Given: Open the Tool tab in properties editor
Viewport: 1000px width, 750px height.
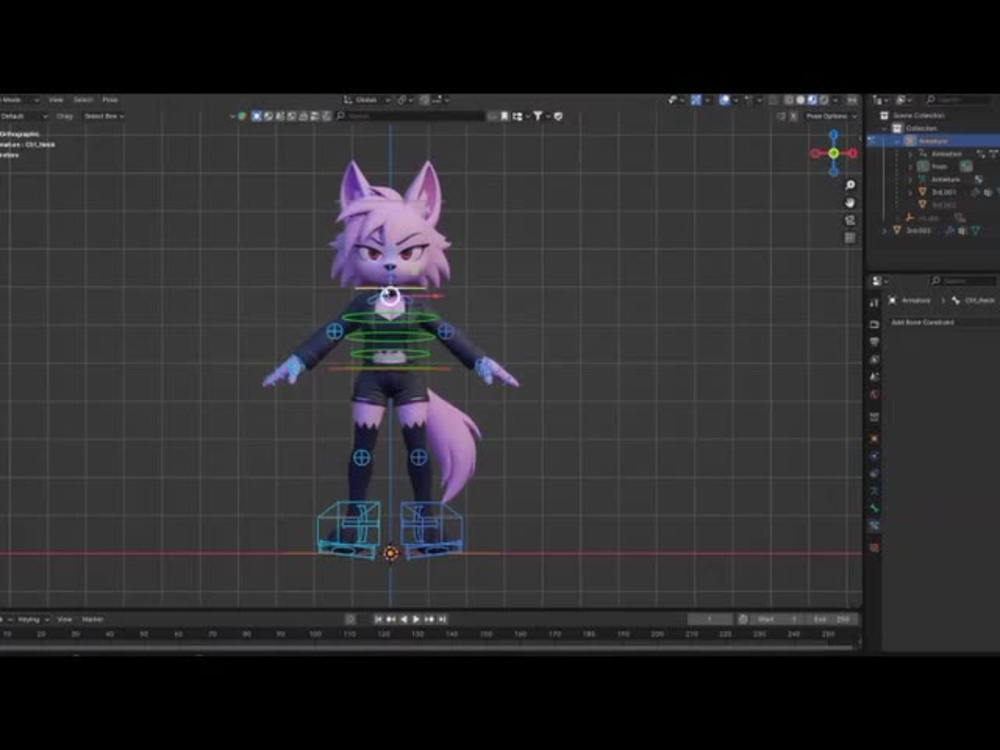Looking at the screenshot, I should click(874, 303).
